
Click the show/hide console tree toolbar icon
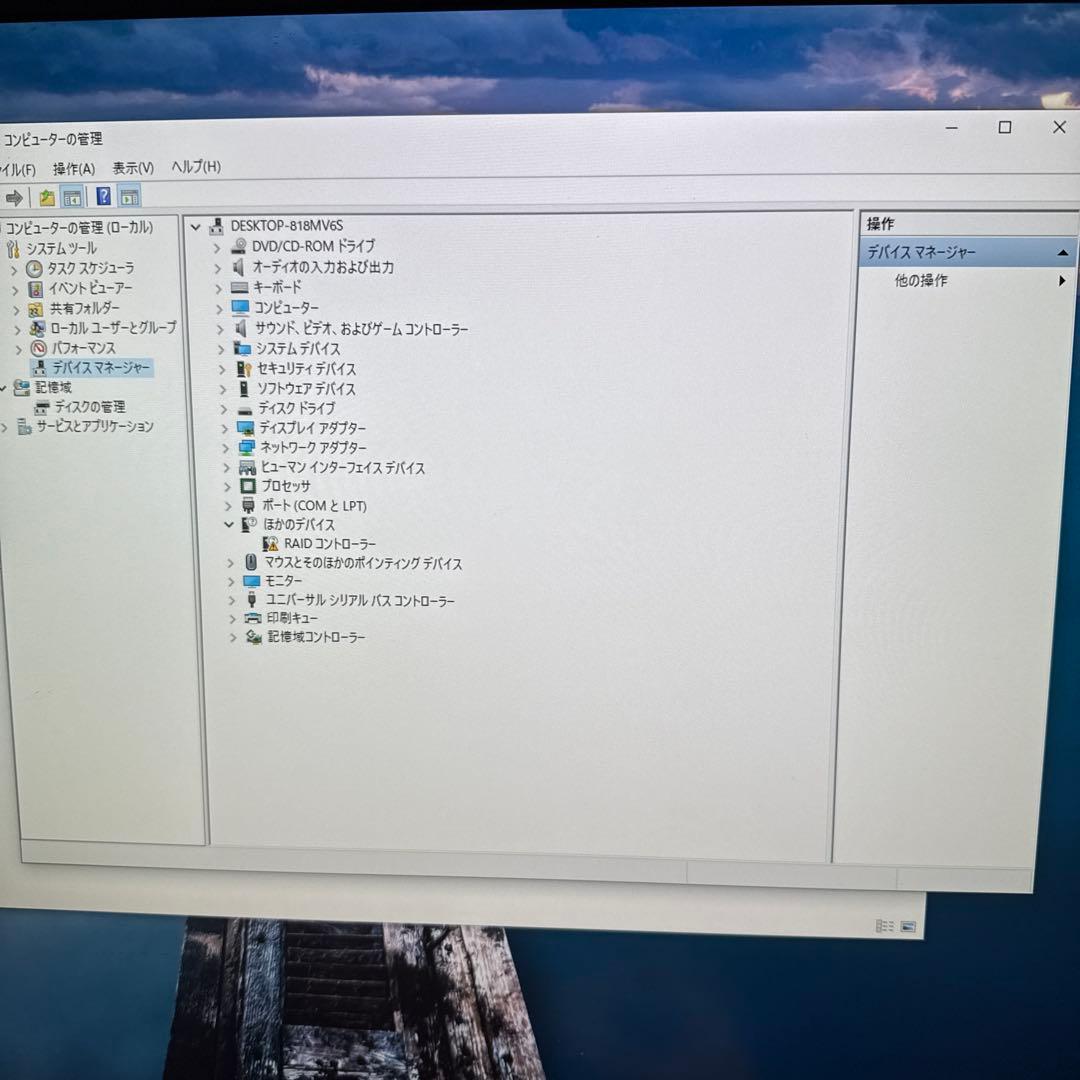pos(71,197)
